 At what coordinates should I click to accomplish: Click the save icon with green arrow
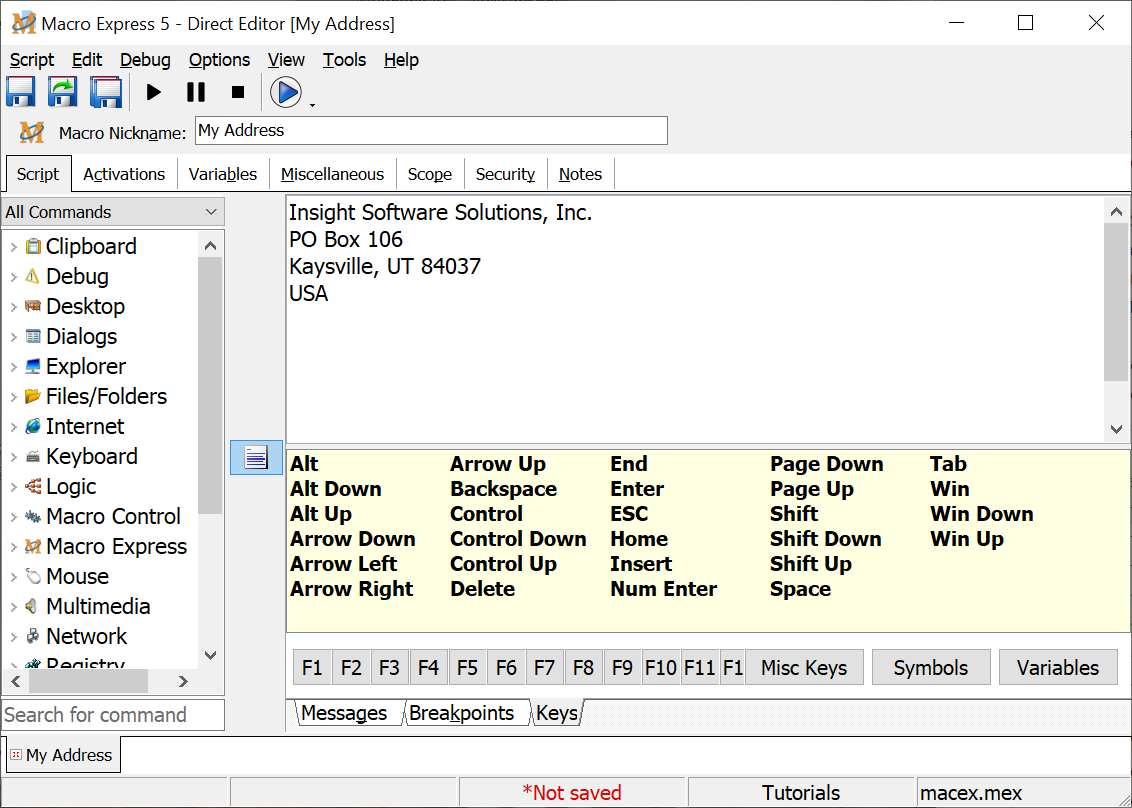click(x=63, y=92)
